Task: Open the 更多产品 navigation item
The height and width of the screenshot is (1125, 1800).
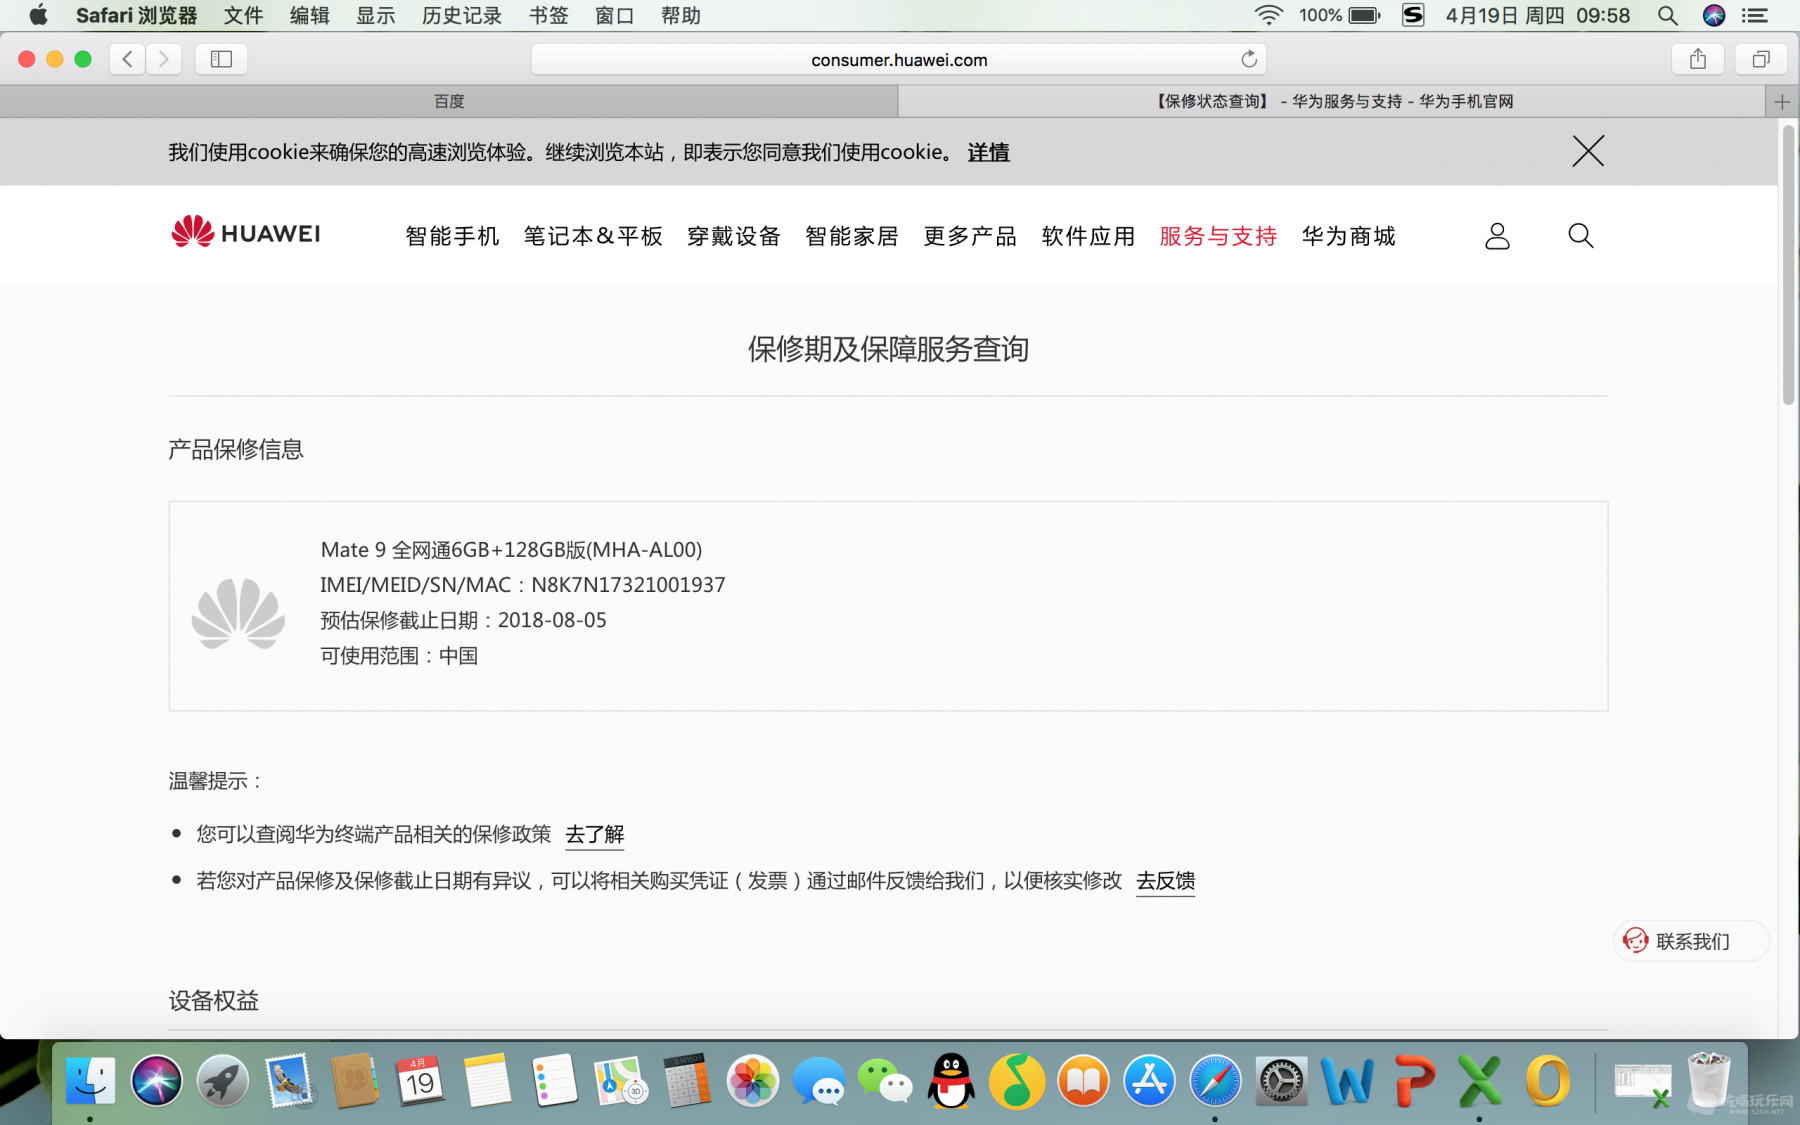Action: (x=970, y=236)
